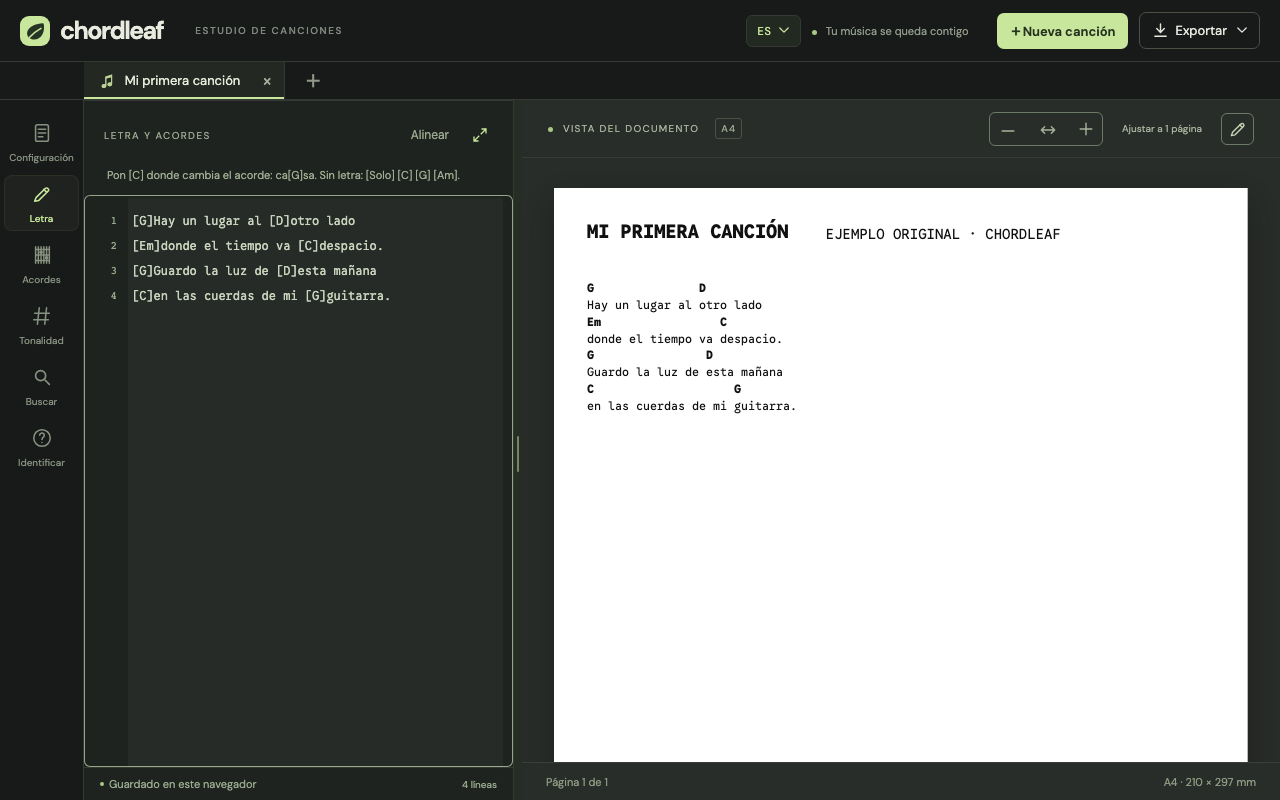Image resolution: width=1280 pixels, height=800 pixels.
Task: Click editor line "[C]en las cuerdas de mi [G]guitarra."
Action: pyautogui.click(x=261, y=296)
